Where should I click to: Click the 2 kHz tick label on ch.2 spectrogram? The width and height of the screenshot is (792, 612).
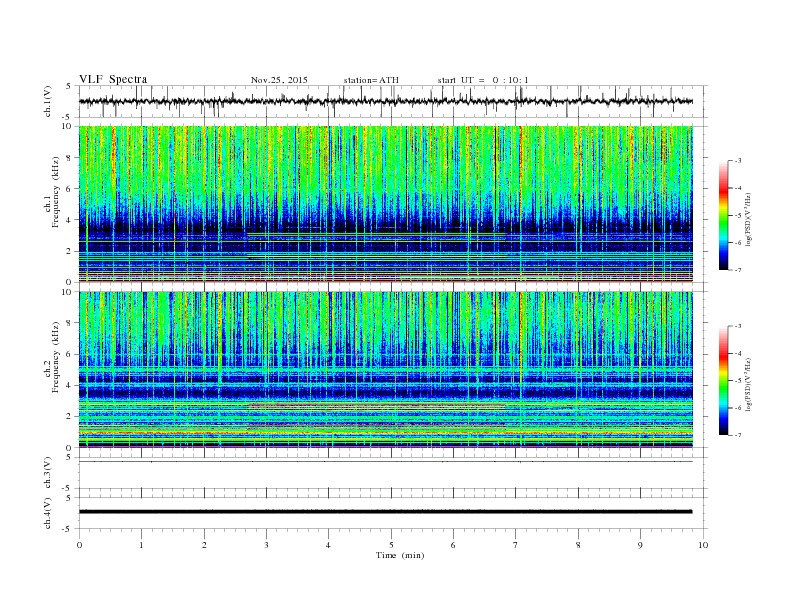(x=69, y=417)
